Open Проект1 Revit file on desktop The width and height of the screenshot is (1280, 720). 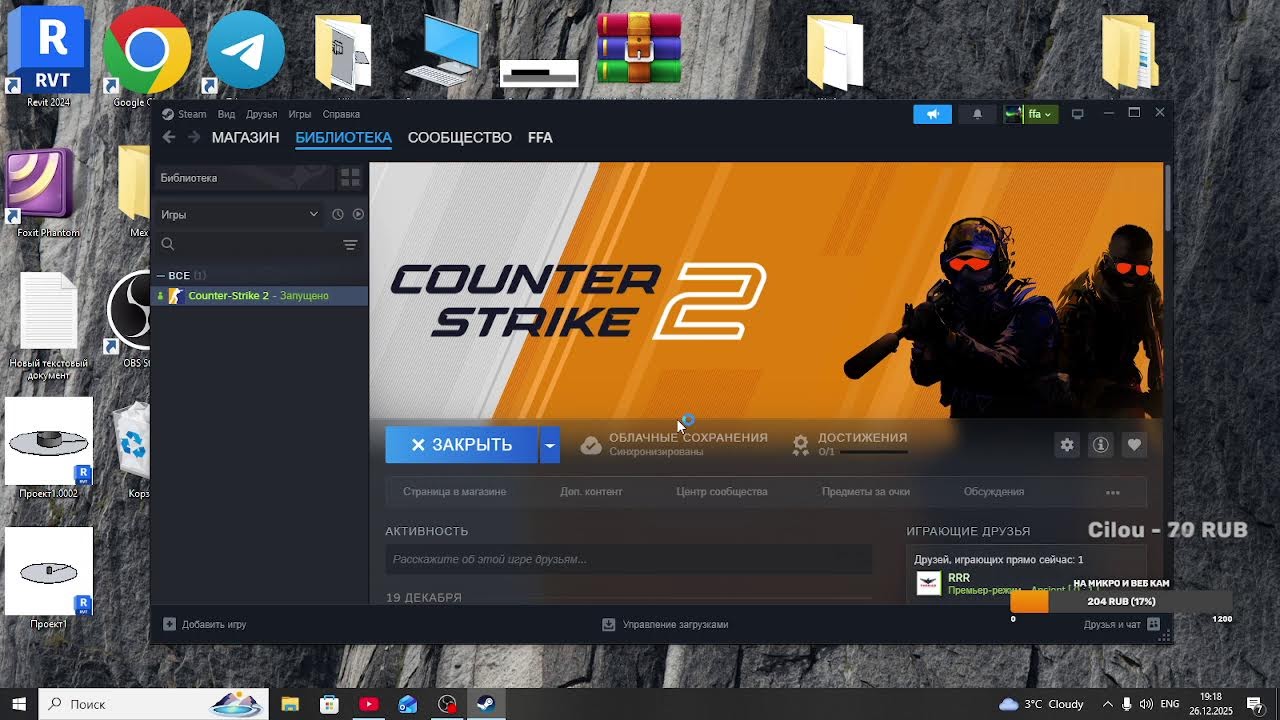[49, 578]
